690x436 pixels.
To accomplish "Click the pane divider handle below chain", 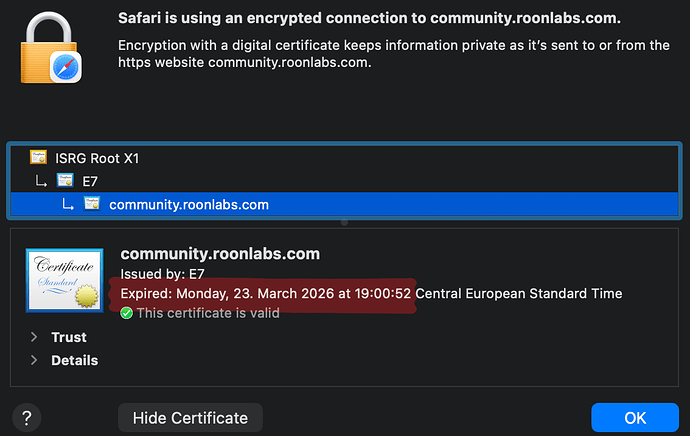I will pos(344,222).
